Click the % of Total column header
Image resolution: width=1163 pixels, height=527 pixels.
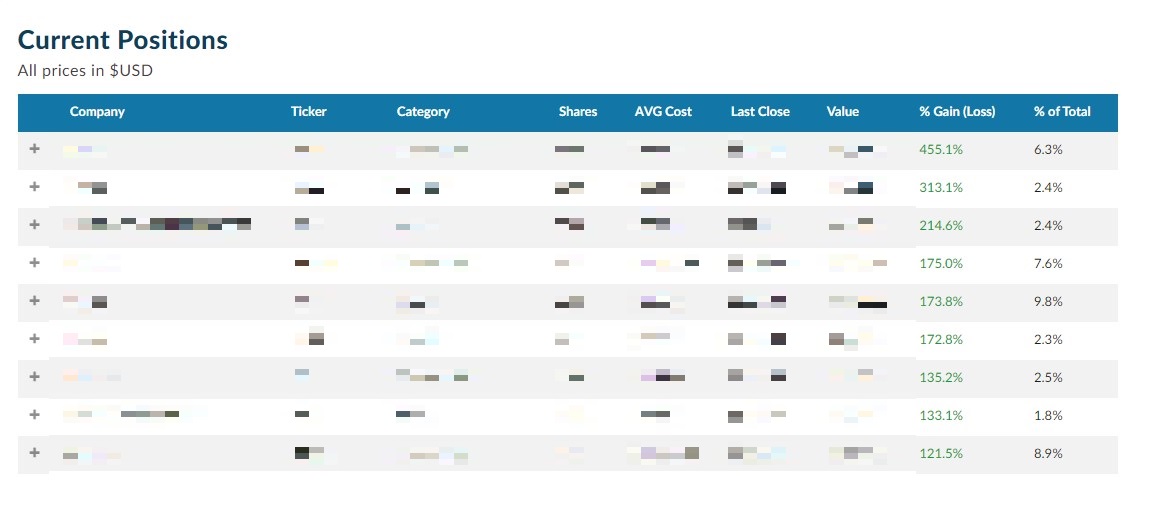click(x=1062, y=112)
